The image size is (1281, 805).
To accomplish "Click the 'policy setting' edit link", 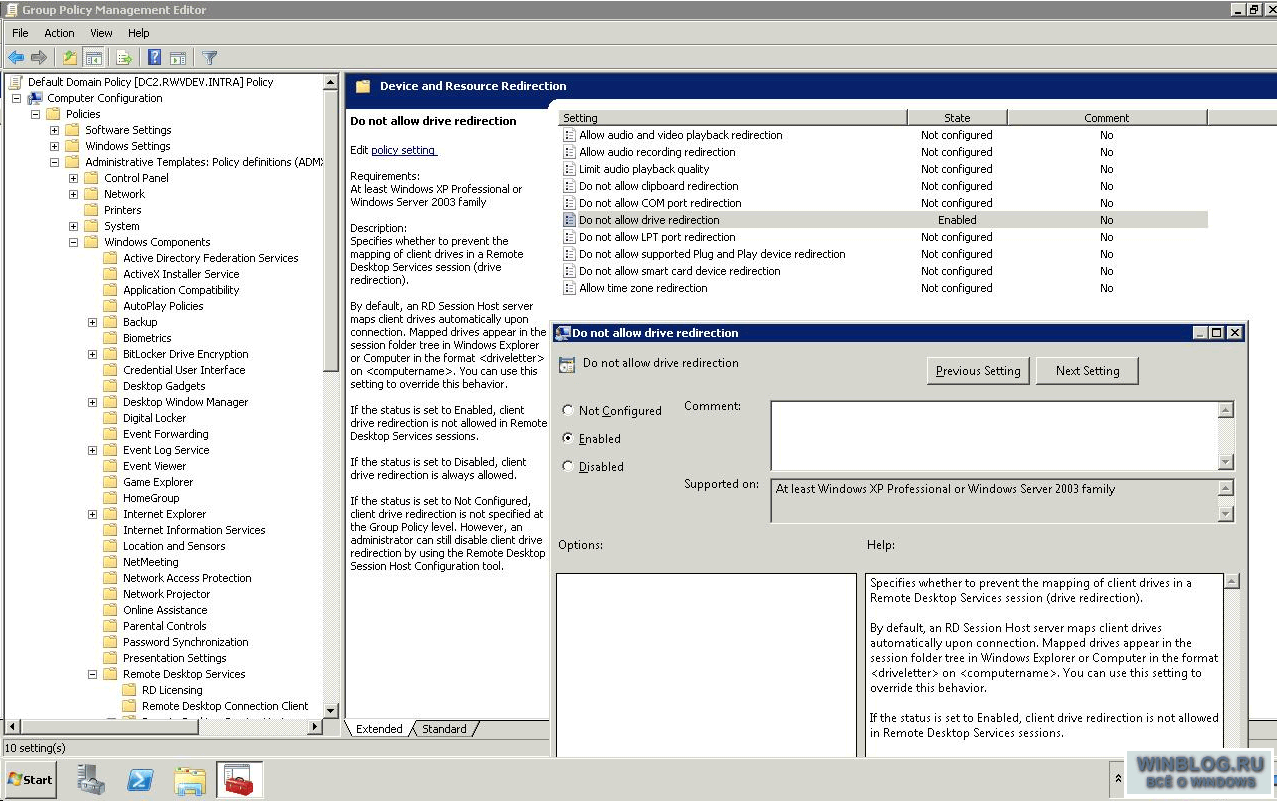I will 403,150.
